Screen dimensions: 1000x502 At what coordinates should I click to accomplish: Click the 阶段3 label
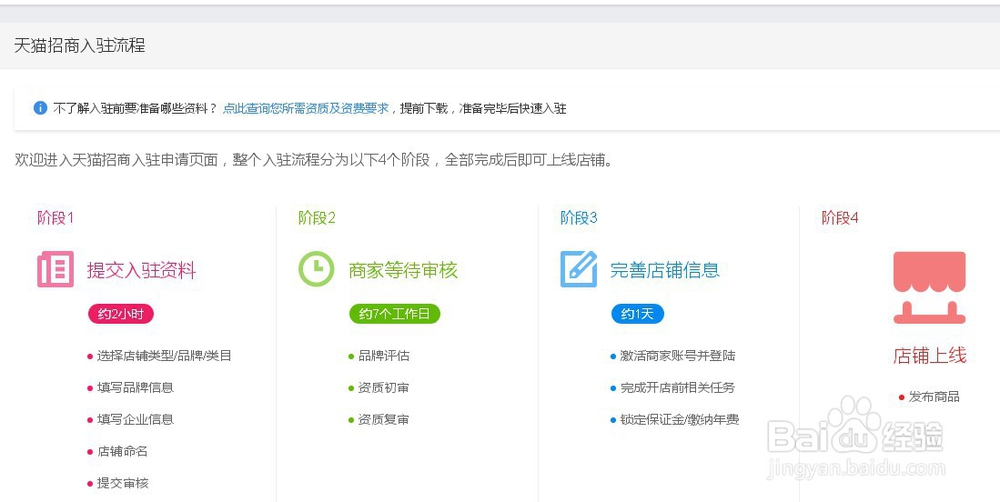tap(579, 218)
